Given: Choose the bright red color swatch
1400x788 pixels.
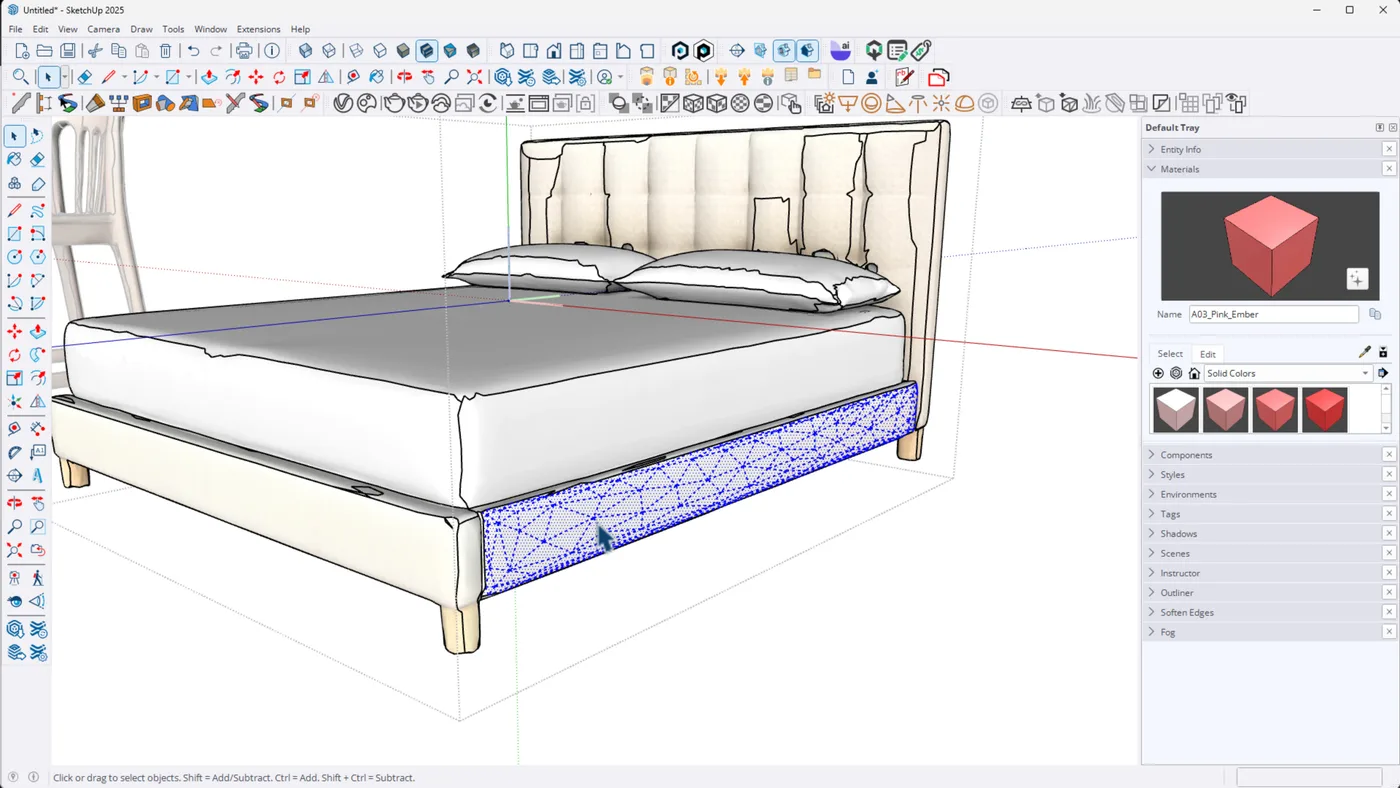Looking at the screenshot, I should (1325, 410).
